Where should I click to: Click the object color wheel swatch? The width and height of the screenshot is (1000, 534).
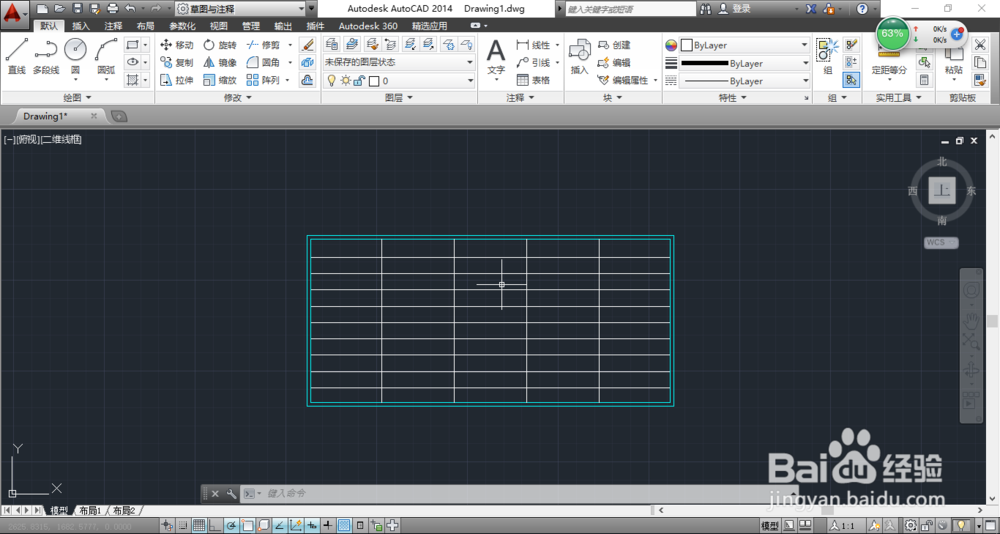(671, 45)
